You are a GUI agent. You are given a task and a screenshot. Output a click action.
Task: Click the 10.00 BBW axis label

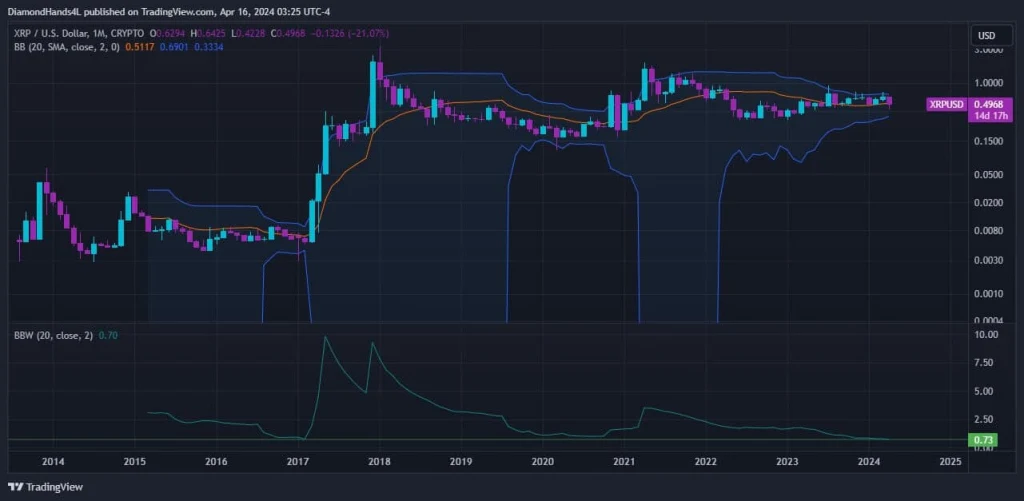pos(986,334)
